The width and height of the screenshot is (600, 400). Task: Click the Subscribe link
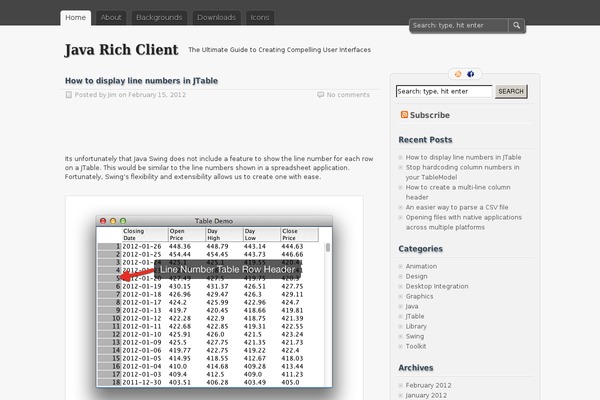point(430,115)
